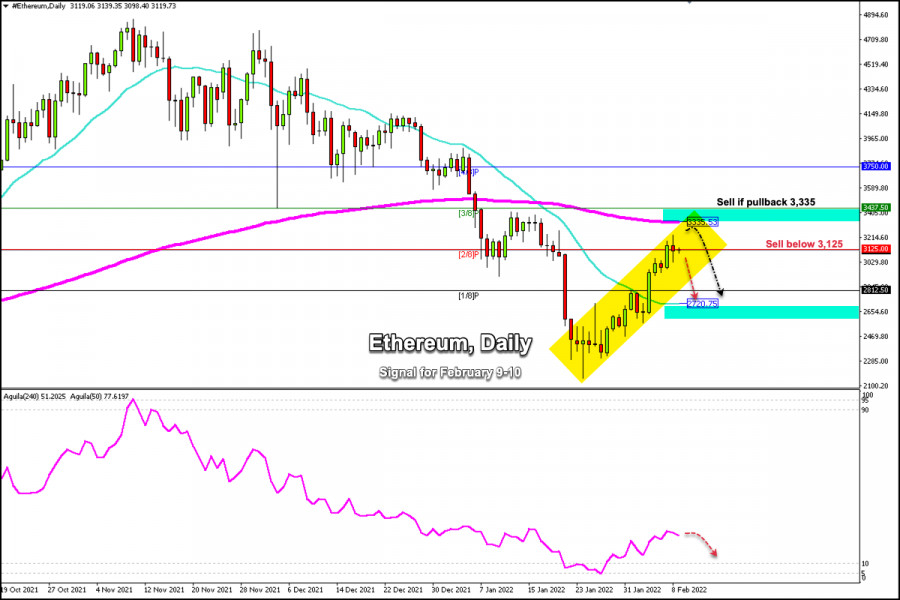Click the 4334.60 price axis value
900x600 pixels.
[x=875, y=89]
